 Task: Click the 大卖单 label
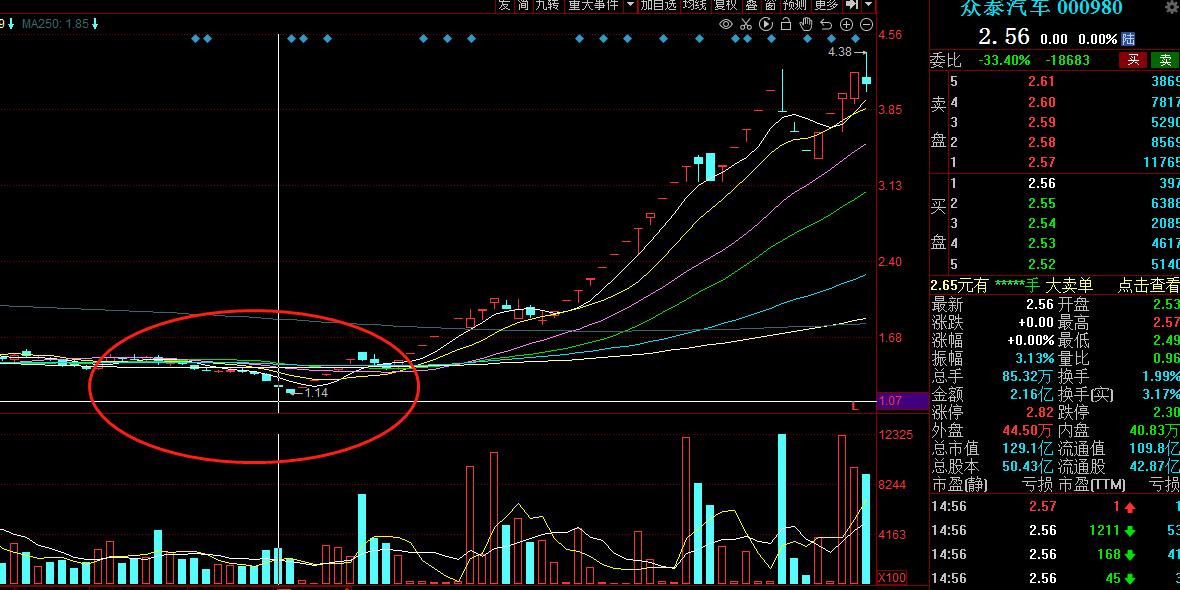[1067, 285]
